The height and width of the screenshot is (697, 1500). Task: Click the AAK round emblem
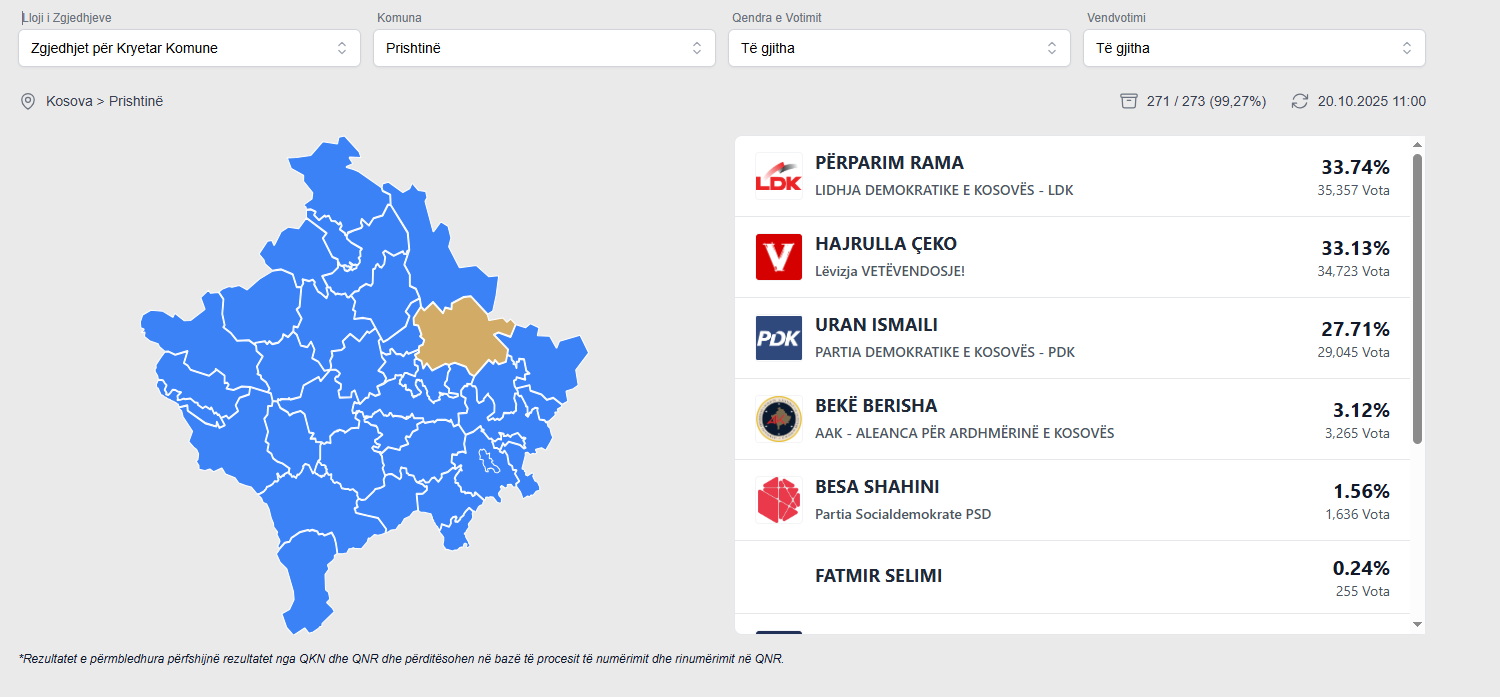point(778,419)
